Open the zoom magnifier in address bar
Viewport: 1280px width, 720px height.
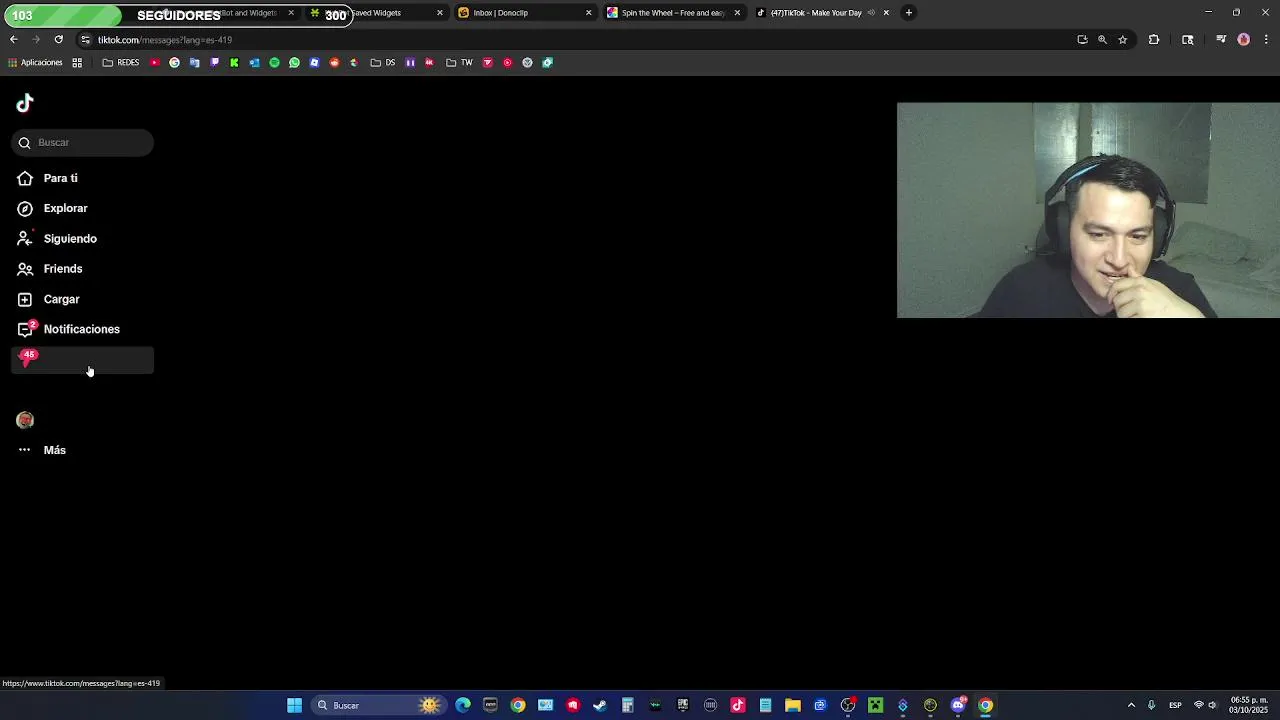pyautogui.click(x=1102, y=40)
